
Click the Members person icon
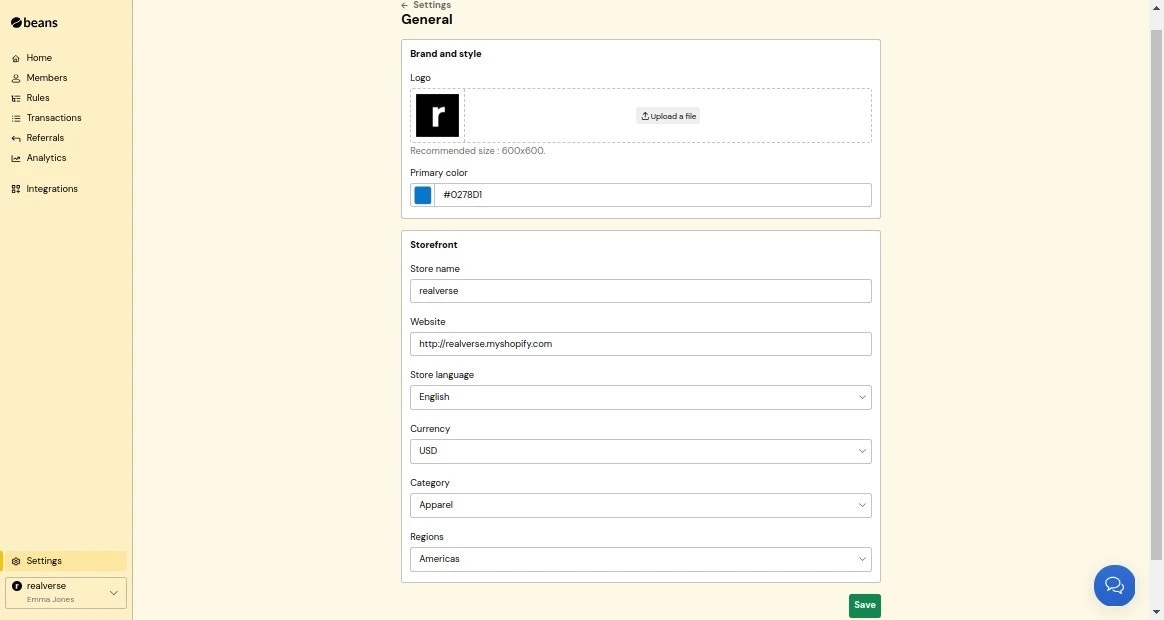(x=16, y=78)
